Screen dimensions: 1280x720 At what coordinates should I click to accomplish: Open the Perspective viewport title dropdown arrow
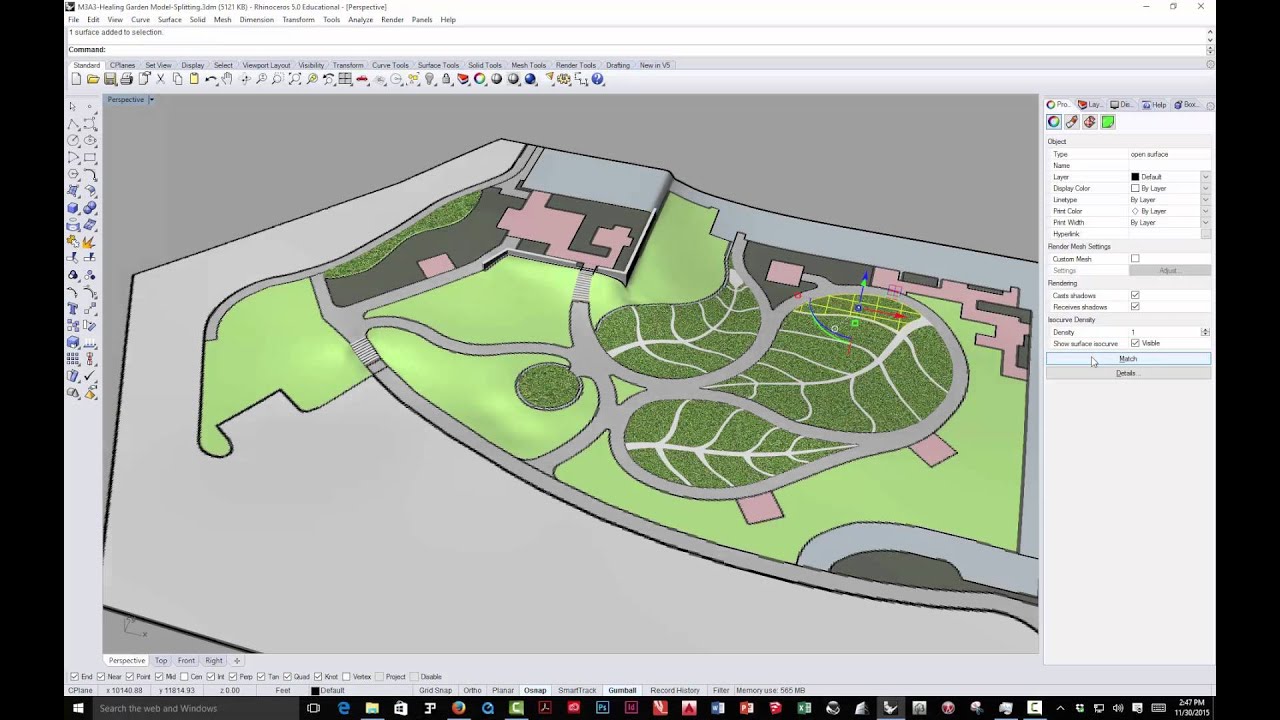click(x=151, y=100)
